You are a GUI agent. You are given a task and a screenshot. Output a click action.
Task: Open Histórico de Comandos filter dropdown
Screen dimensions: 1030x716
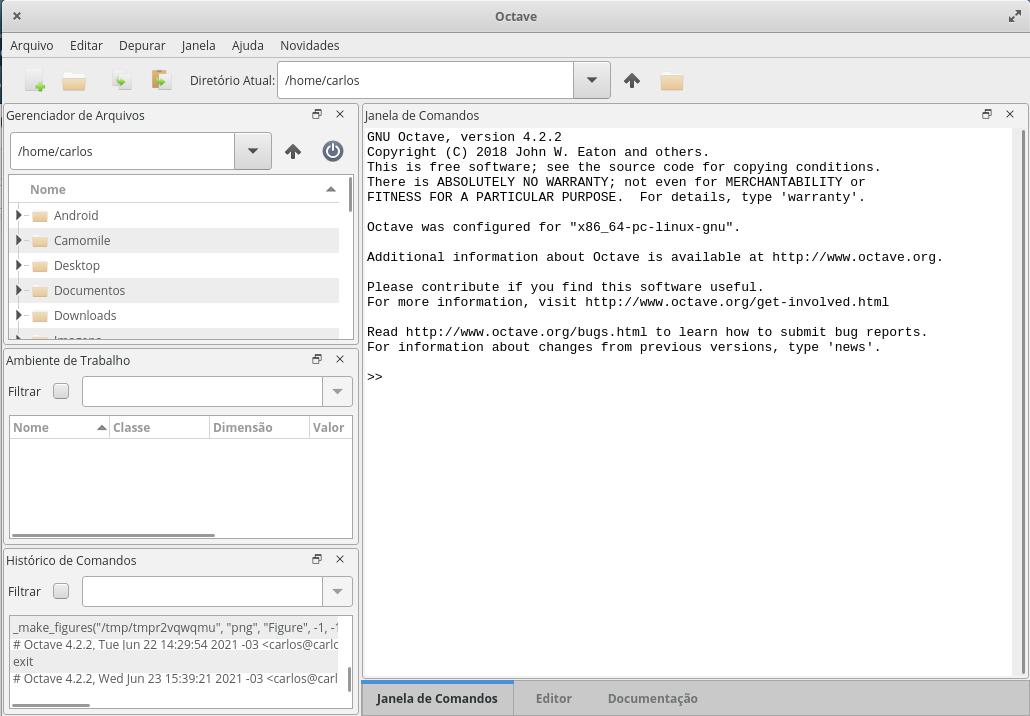[337, 592]
